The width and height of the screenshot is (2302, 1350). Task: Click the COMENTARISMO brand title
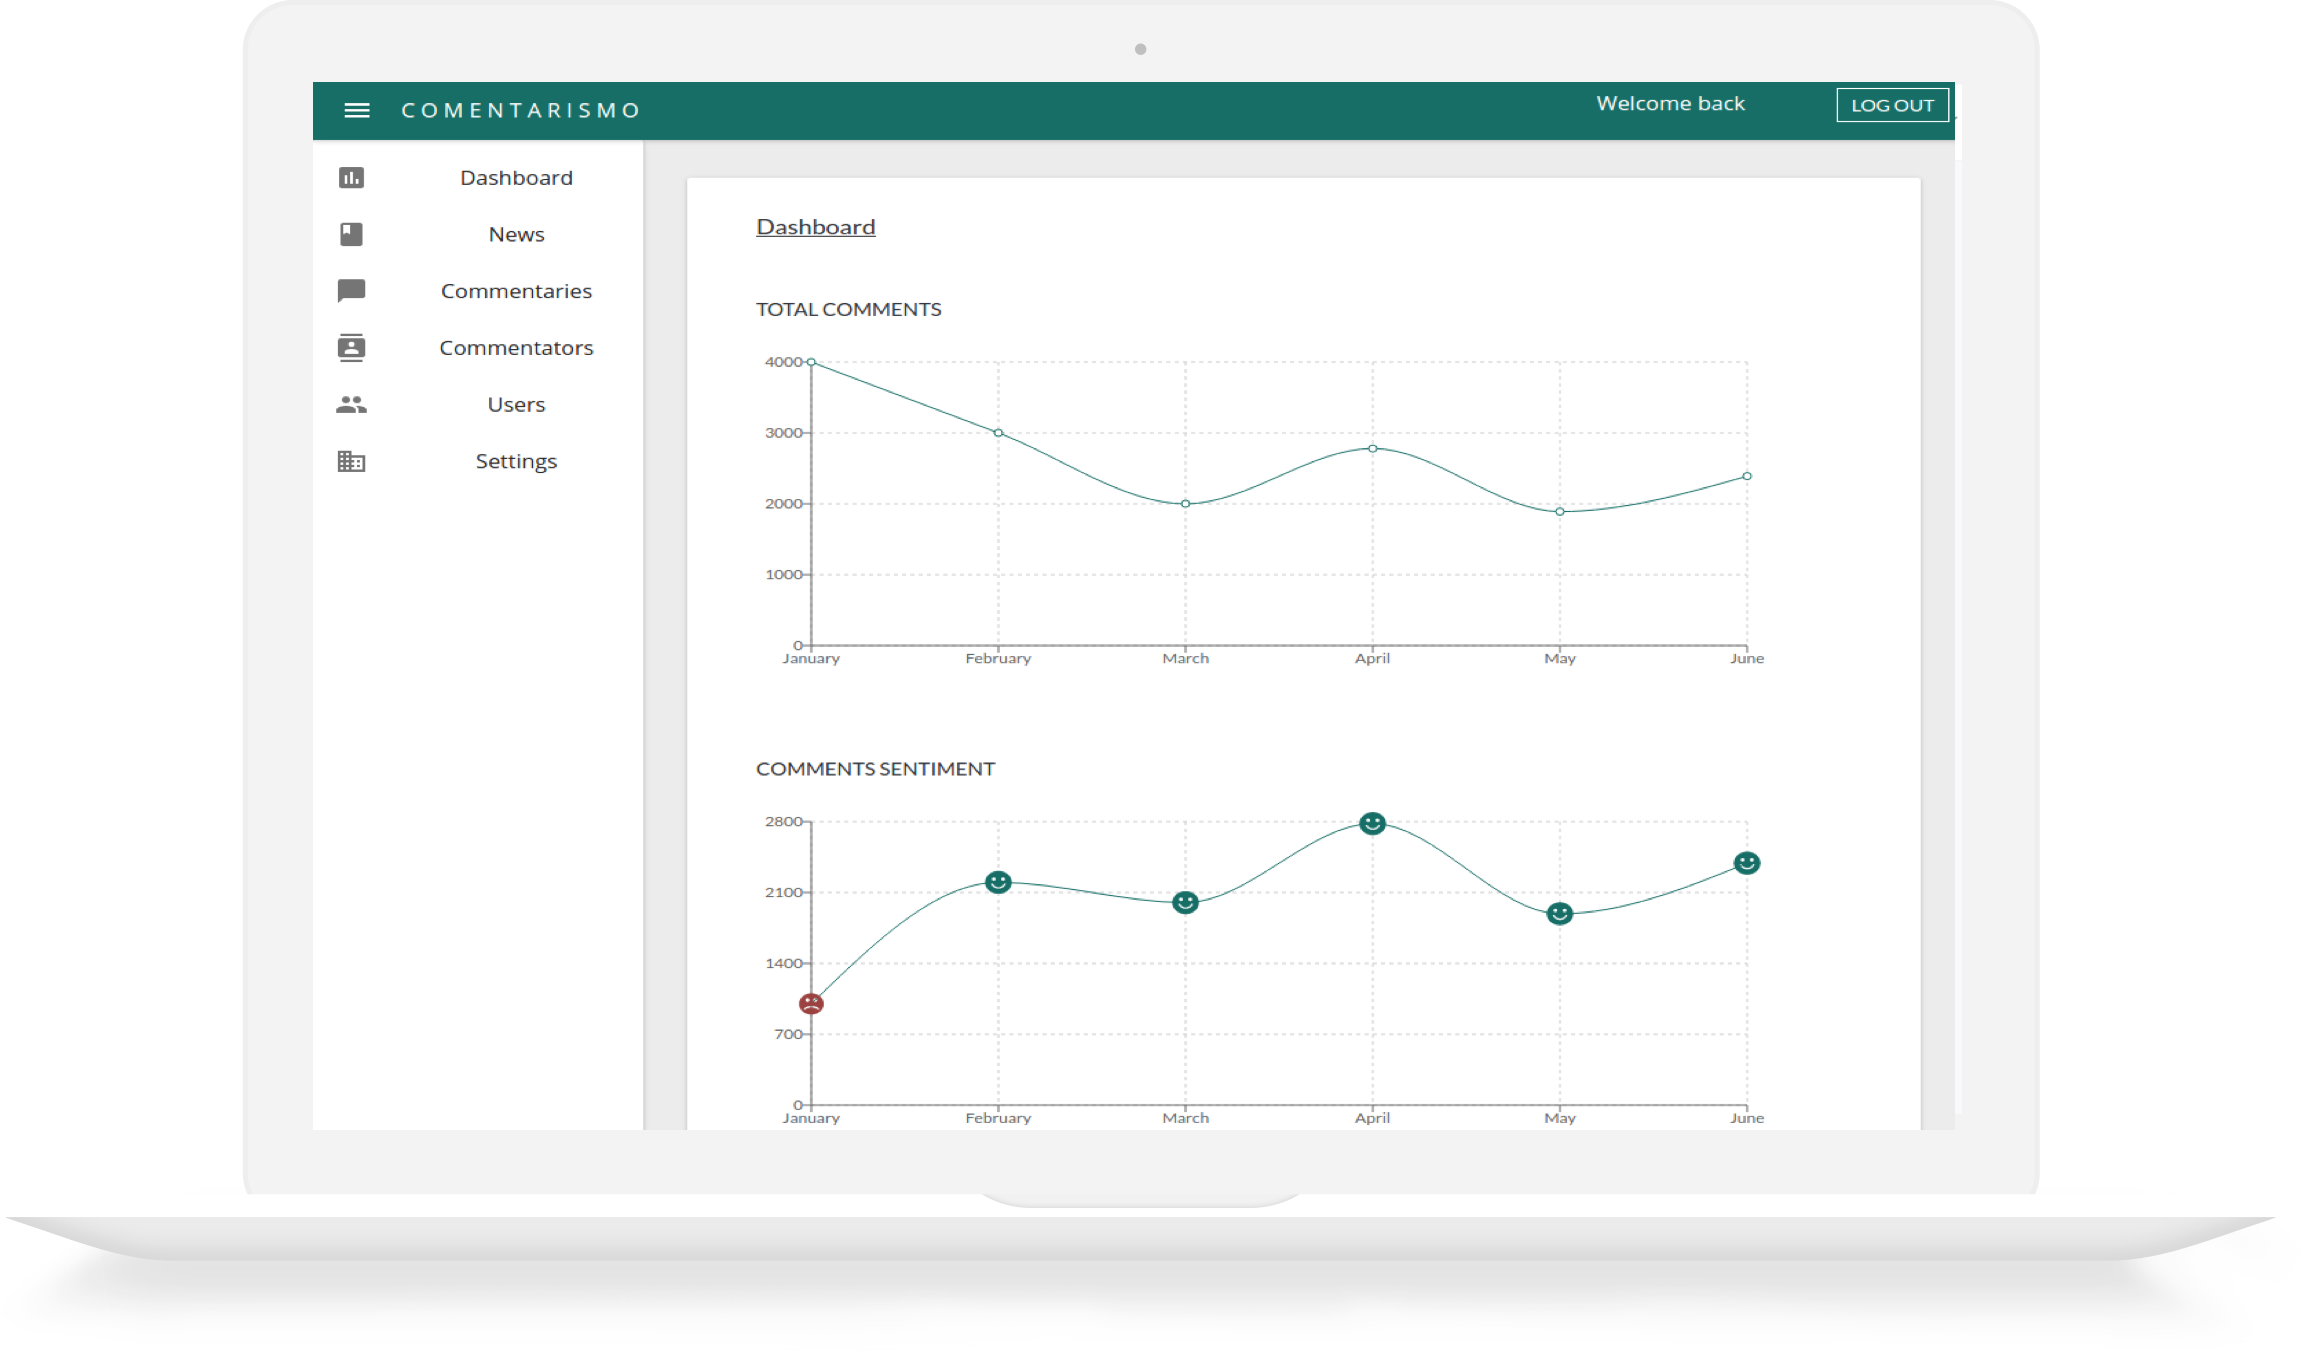[520, 110]
